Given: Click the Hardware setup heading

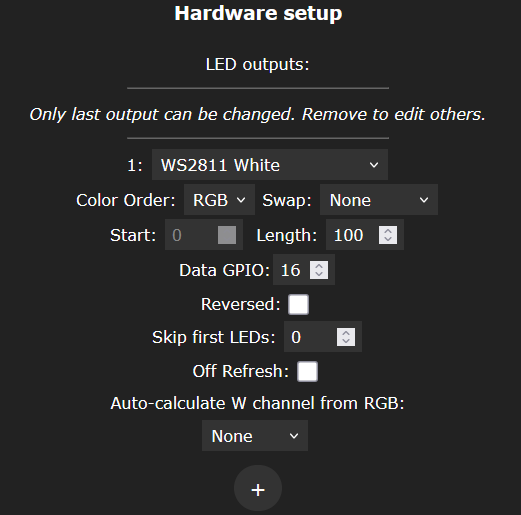Looking at the screenshot, I should coord(258,13).
